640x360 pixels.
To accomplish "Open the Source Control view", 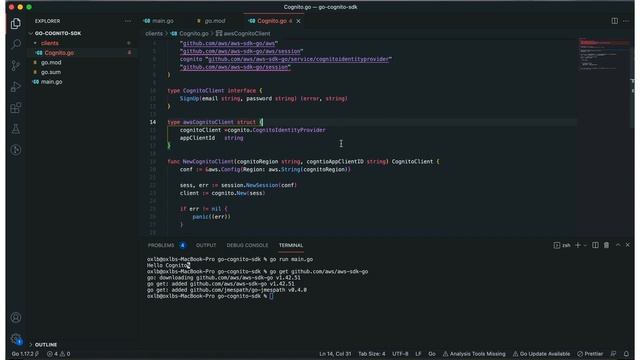I will tap(16, 65).
